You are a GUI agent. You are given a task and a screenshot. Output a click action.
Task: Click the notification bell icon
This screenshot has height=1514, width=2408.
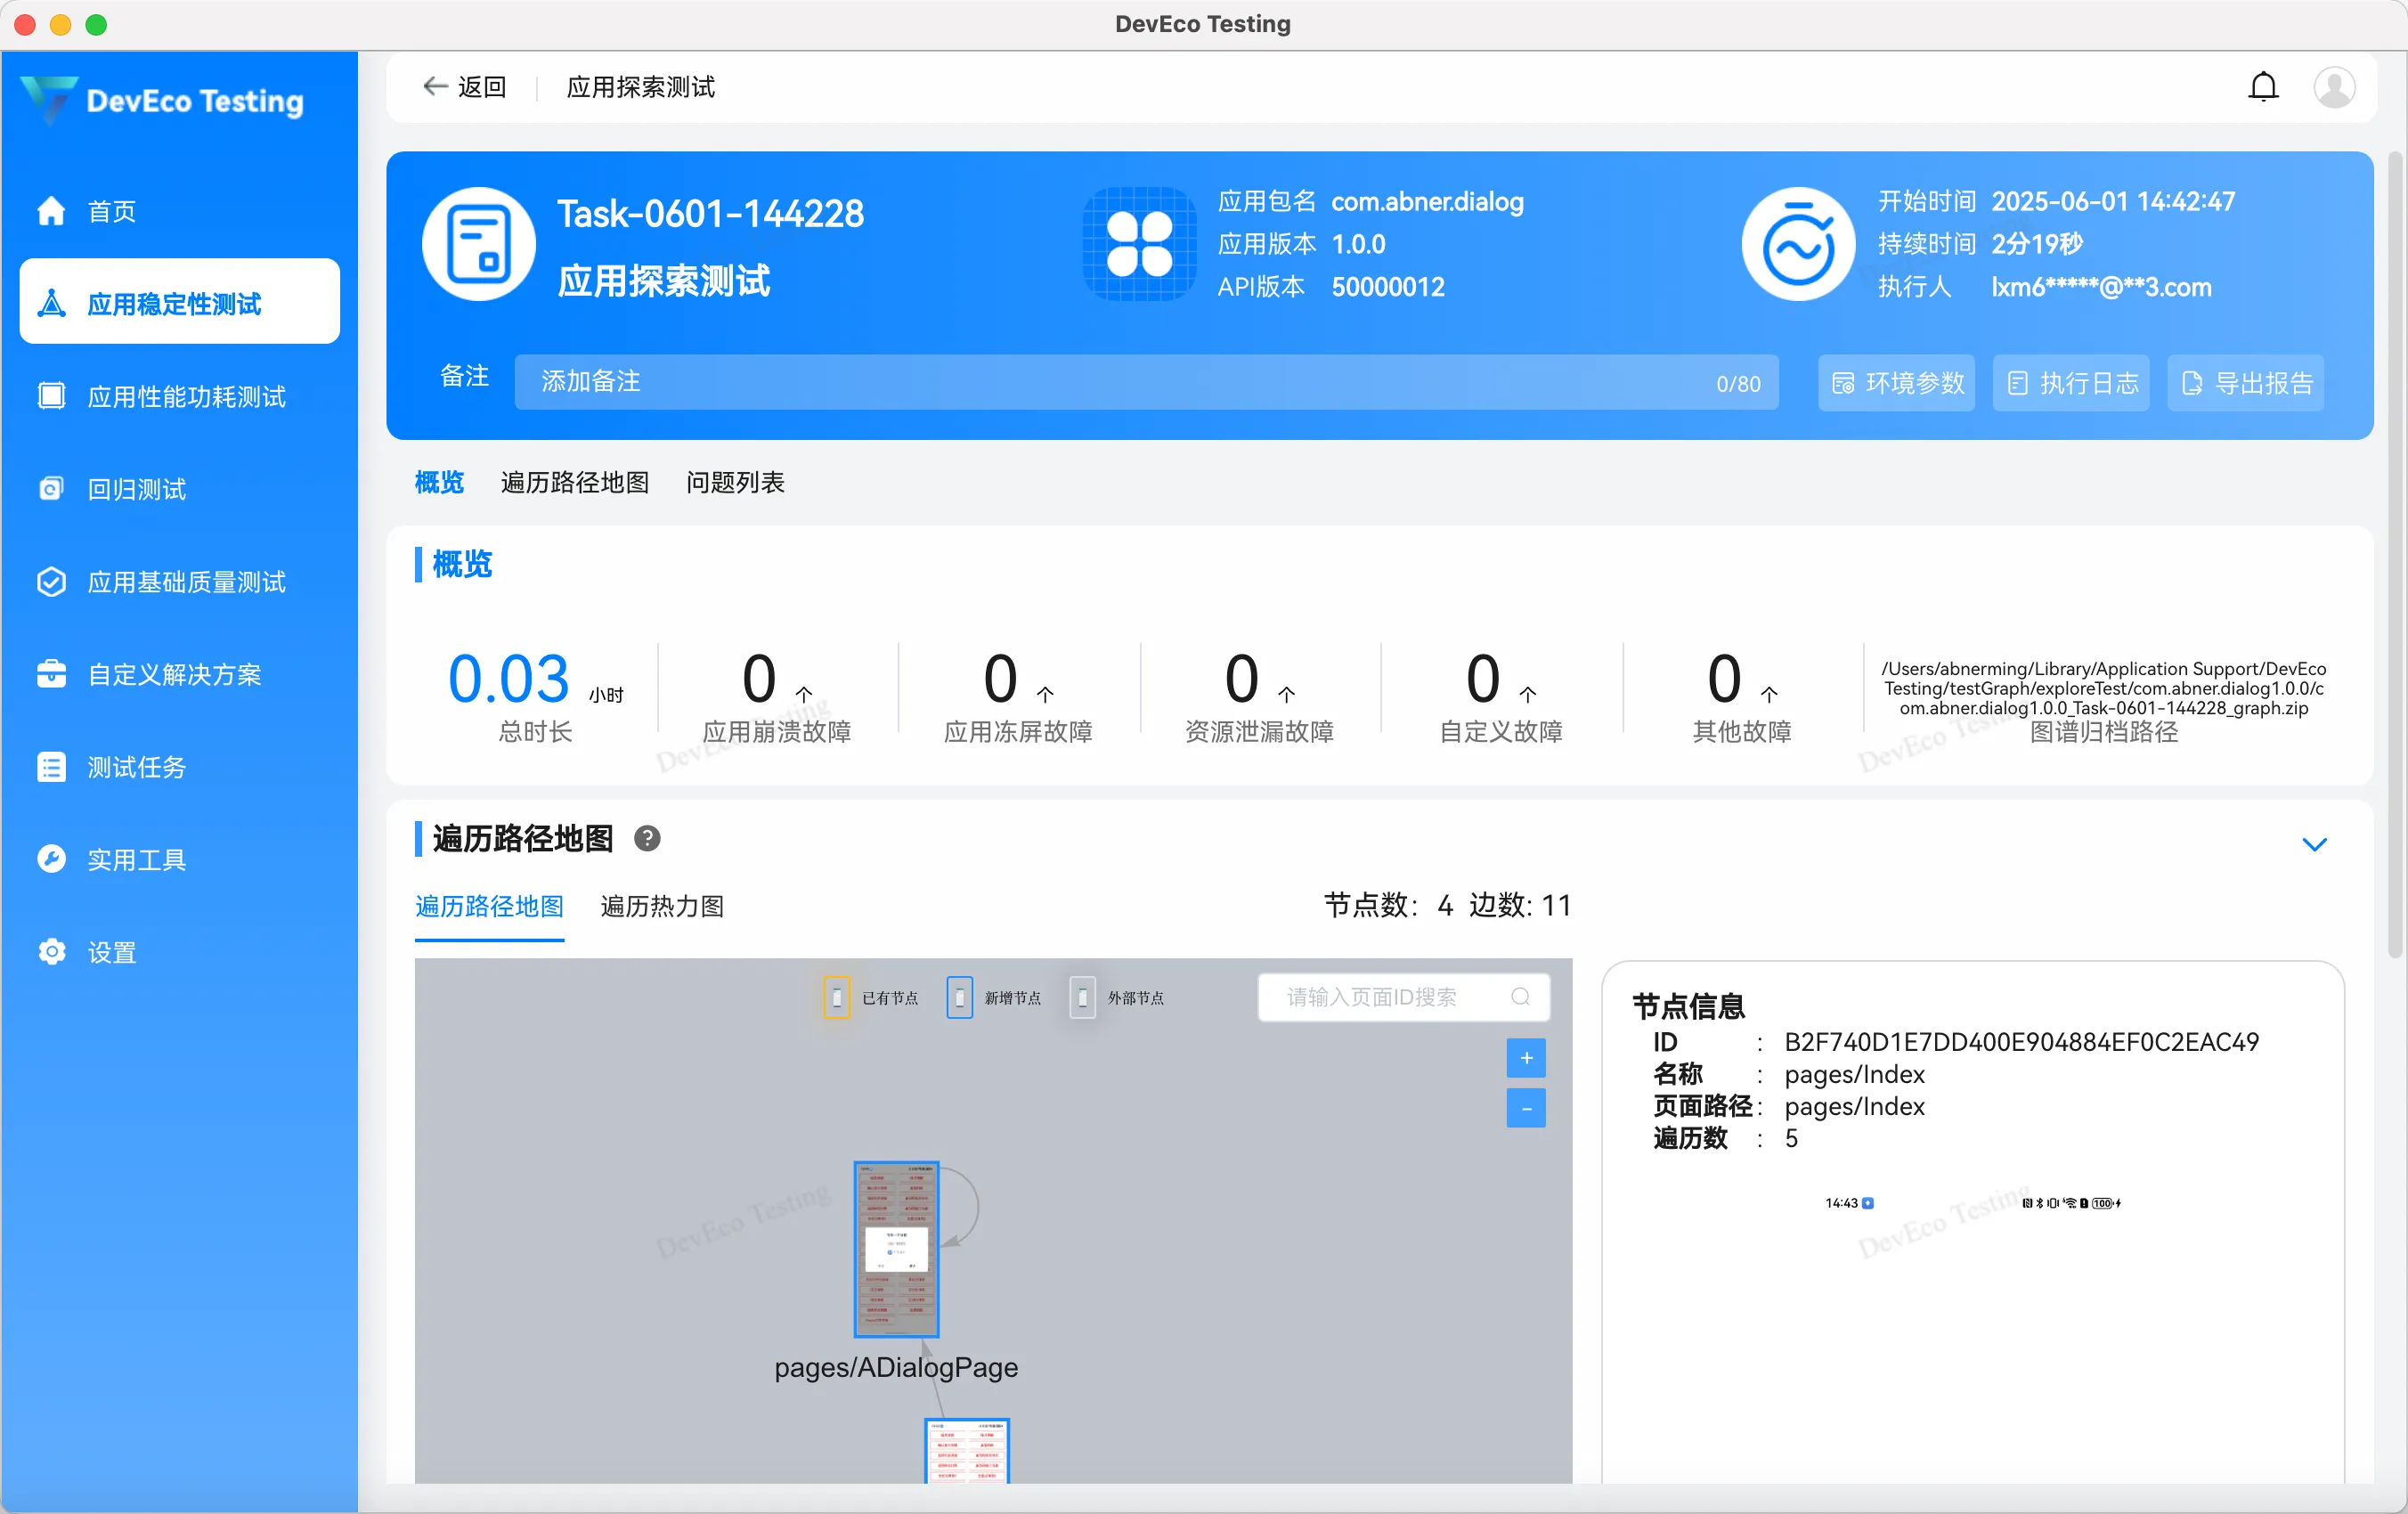click(x=2263, y=87)
